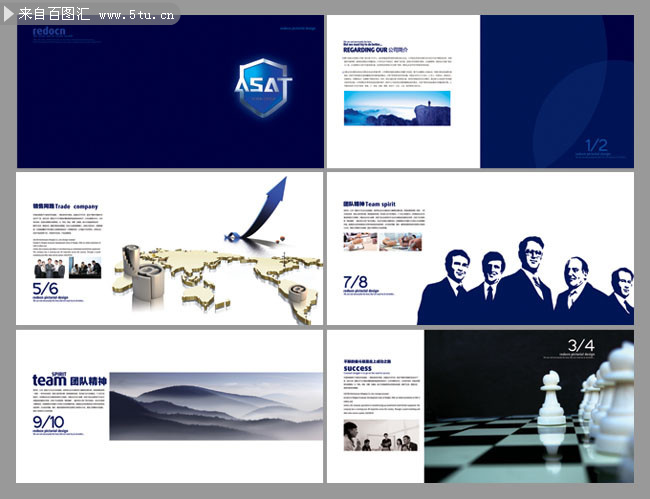Click the large 'team' title text

(x=49, y=380)
